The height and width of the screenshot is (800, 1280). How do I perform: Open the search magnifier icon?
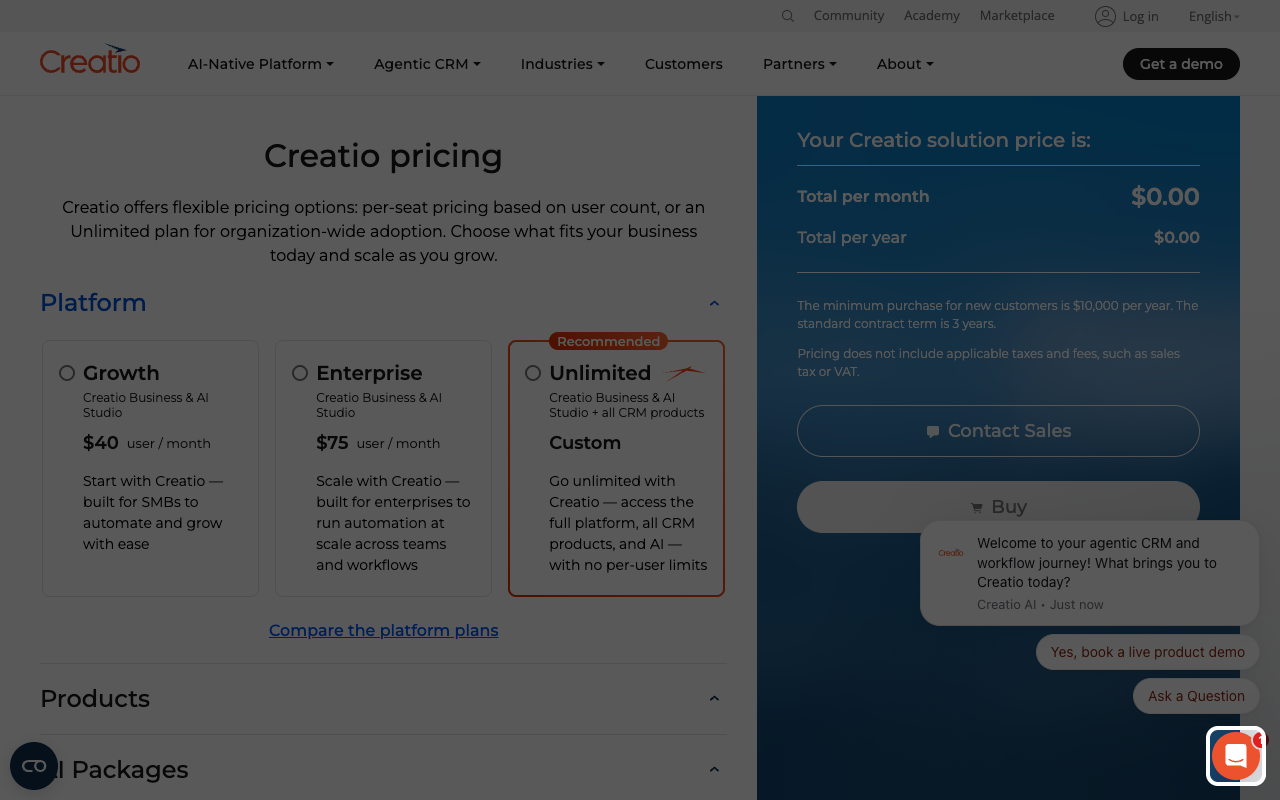point(788,16)
